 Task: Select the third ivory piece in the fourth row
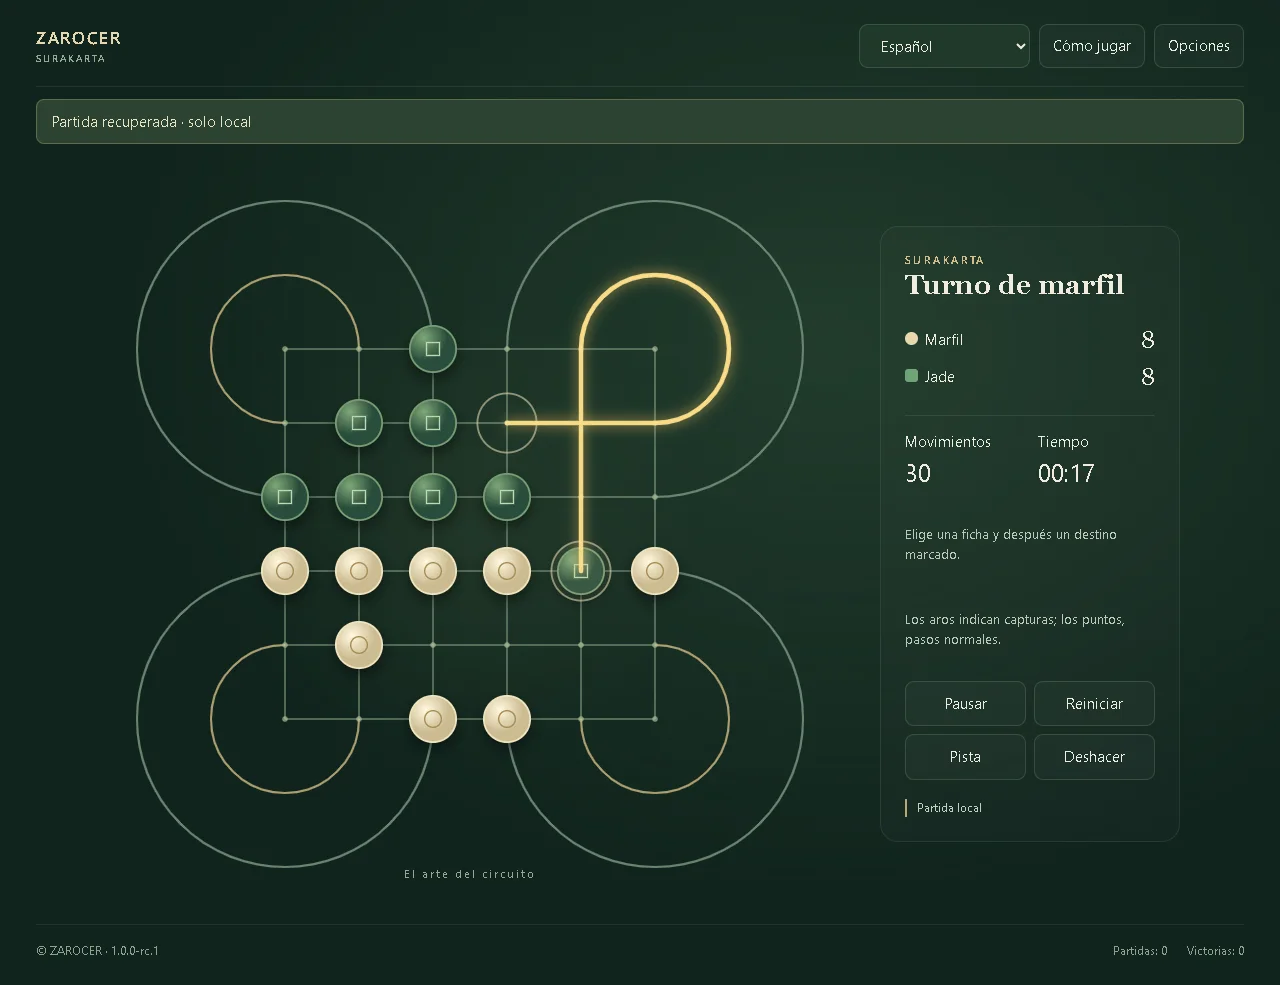433,571
